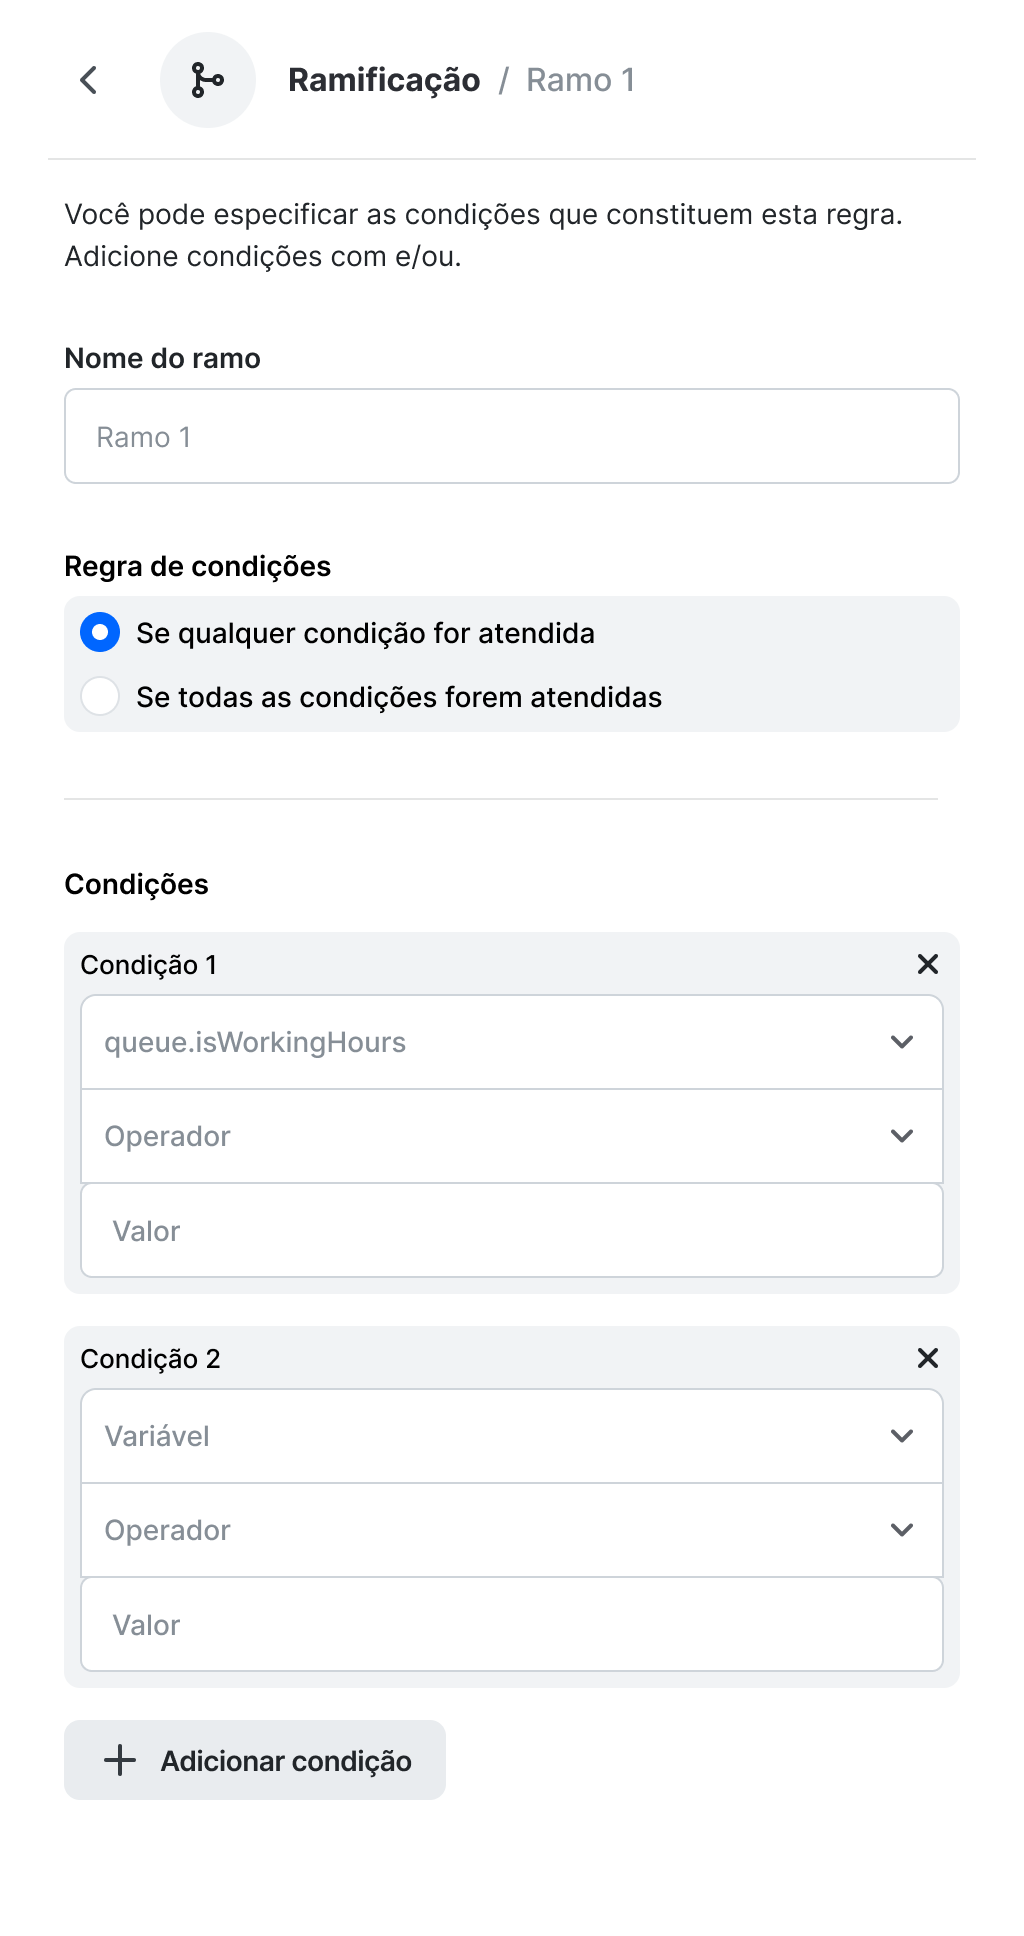The image size is (1024, 1936).
Task: Select 'Se qualquer condição for atendida' radio
Action: pos(100,633)
